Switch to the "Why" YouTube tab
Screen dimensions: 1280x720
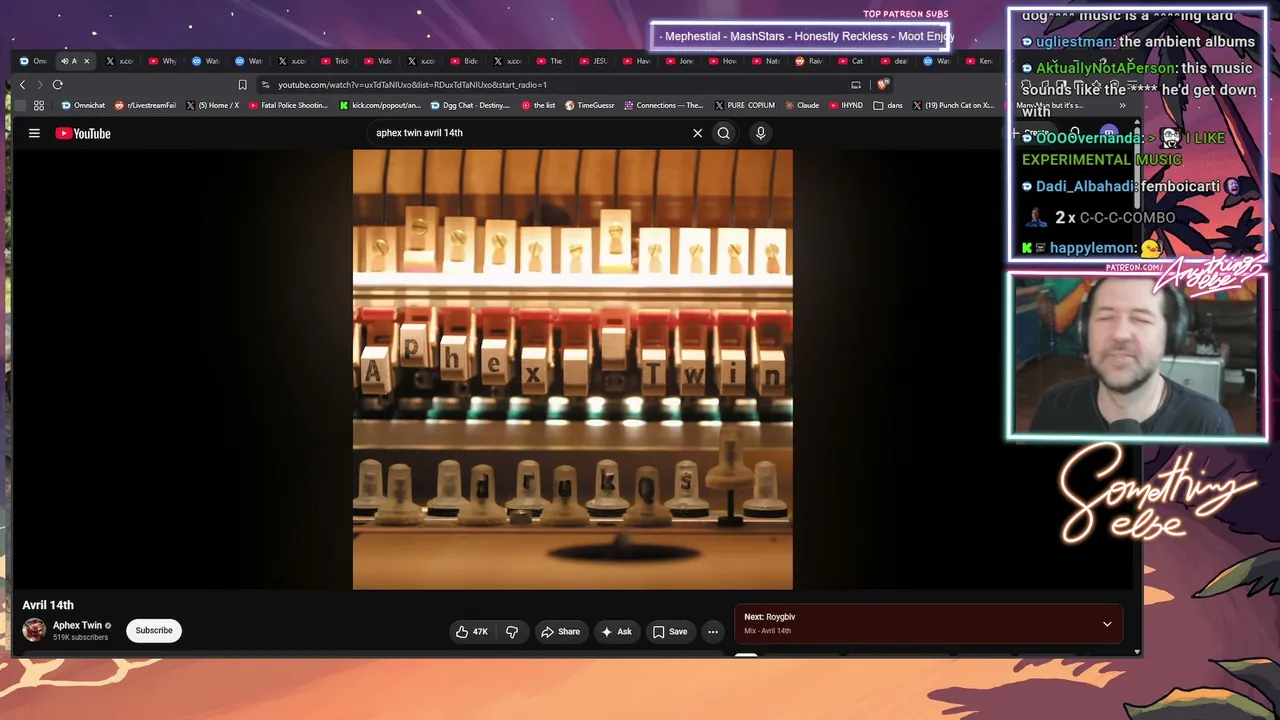coord(162,61)
